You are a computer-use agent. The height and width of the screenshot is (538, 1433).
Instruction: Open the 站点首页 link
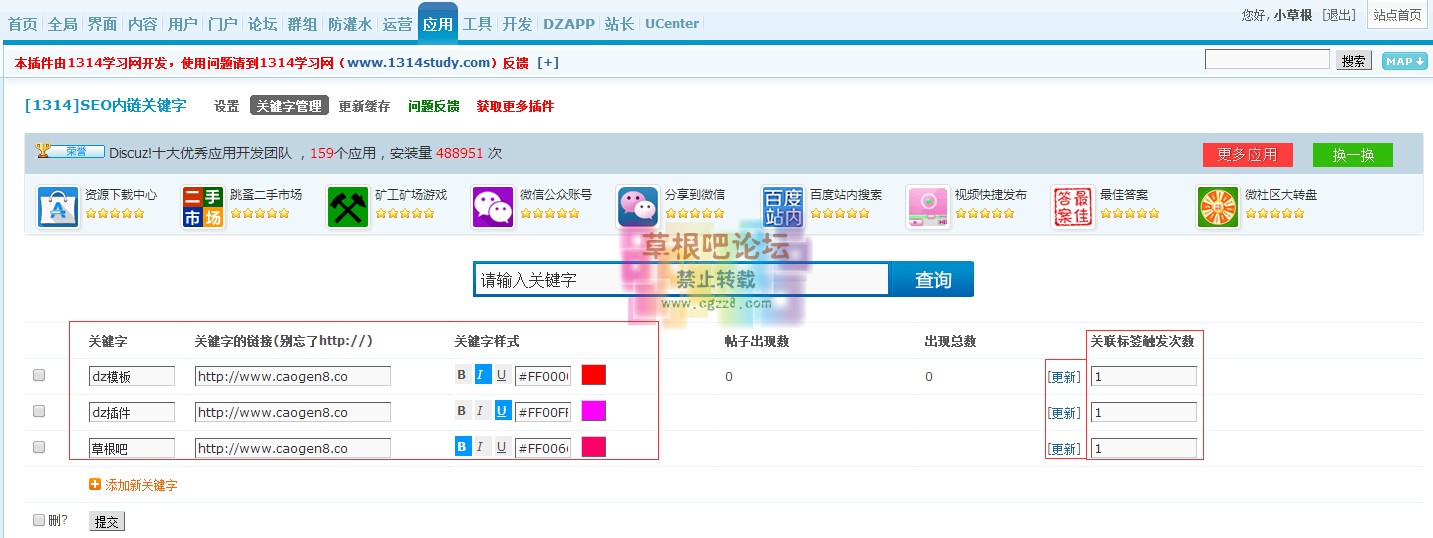(1397, 14)
